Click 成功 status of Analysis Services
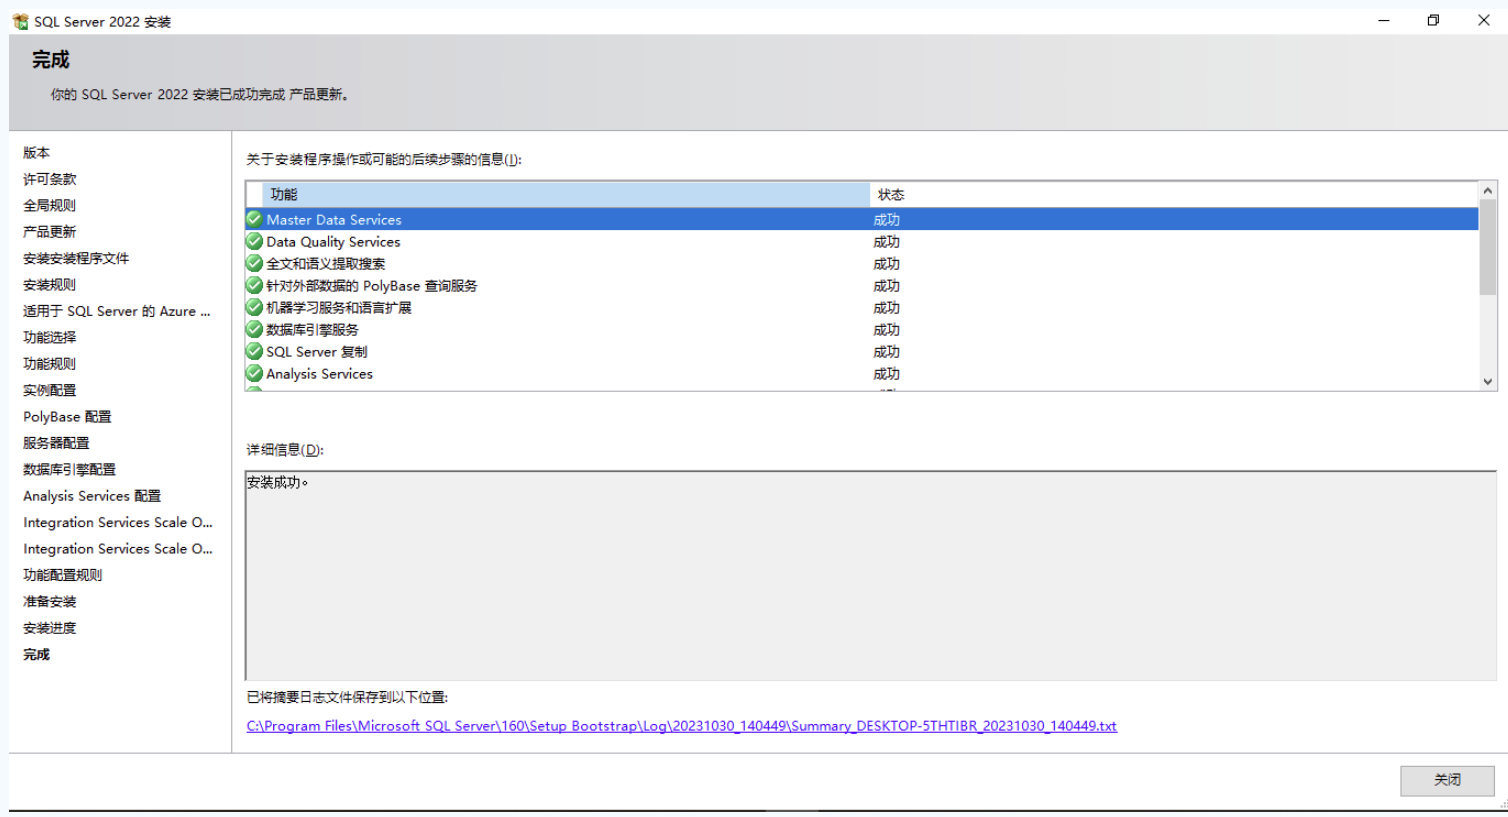The height and width of the screenshot is (817, 1508). pos(887,373)
